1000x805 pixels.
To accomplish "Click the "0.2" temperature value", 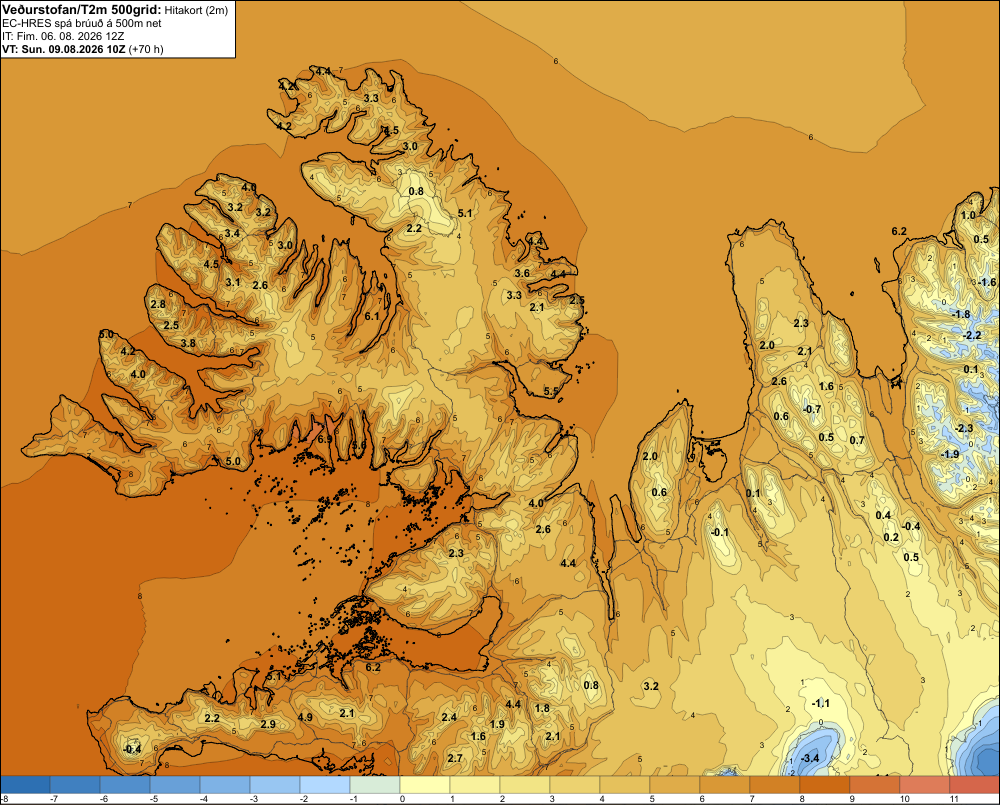I will click(x=891, y=537).
